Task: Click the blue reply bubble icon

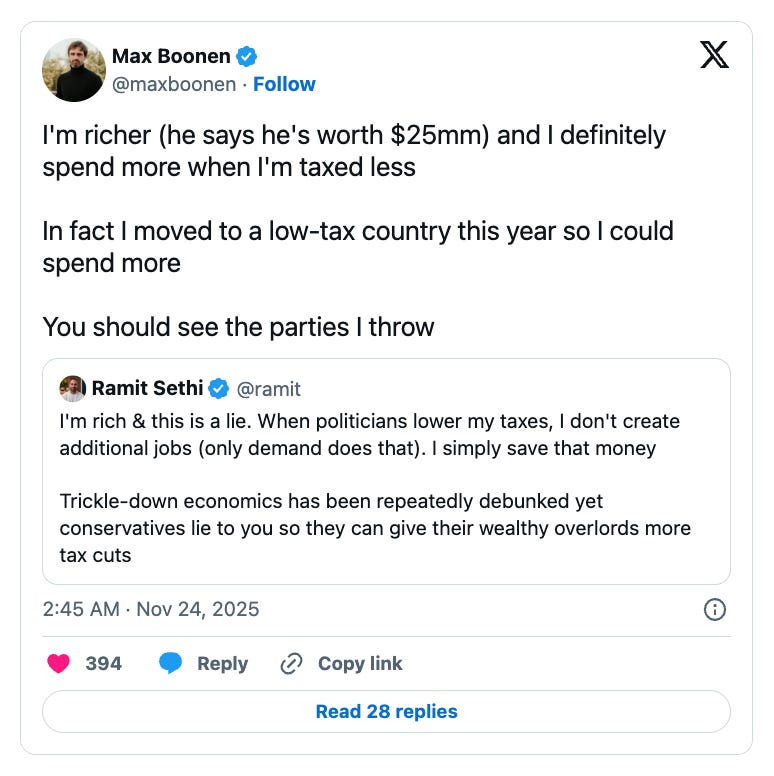Action: 171,663
